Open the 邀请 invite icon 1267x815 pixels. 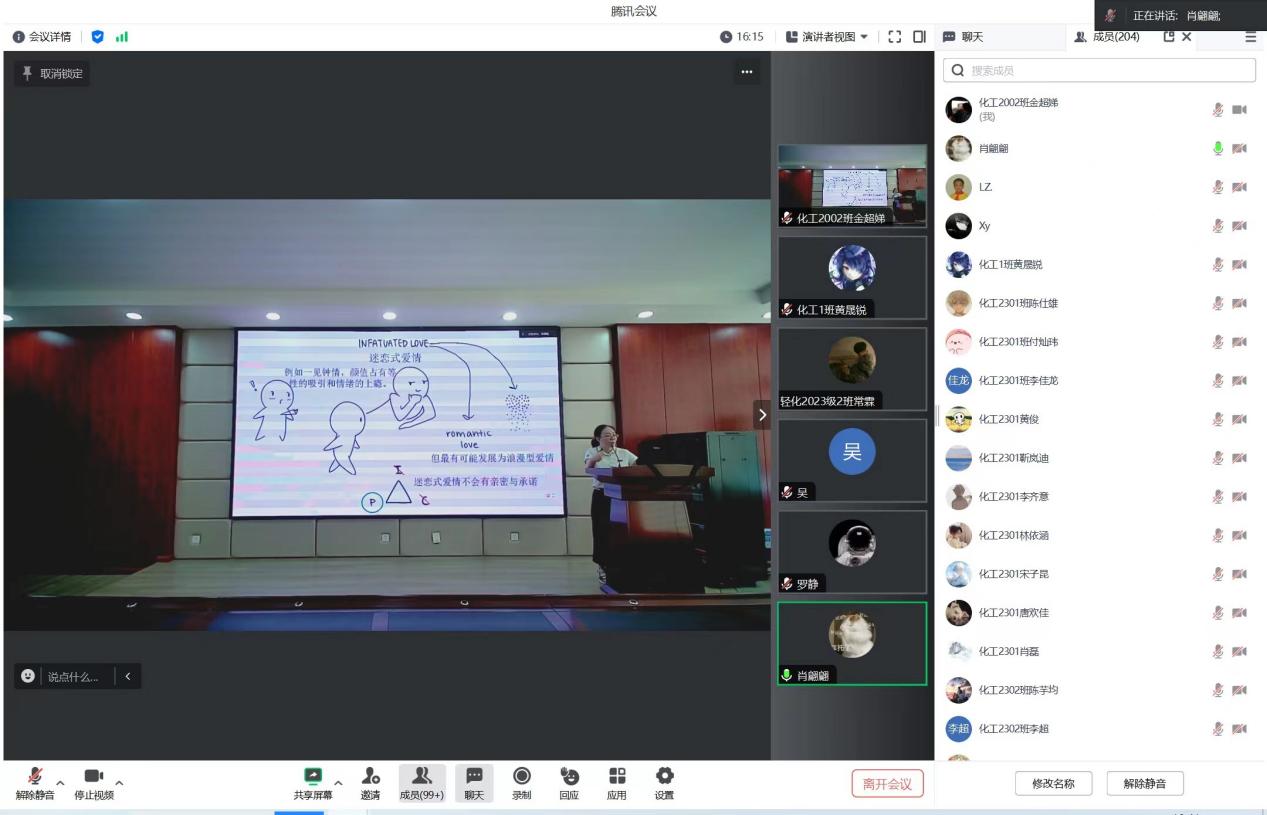pyautogui.click(x=370, y=777)
